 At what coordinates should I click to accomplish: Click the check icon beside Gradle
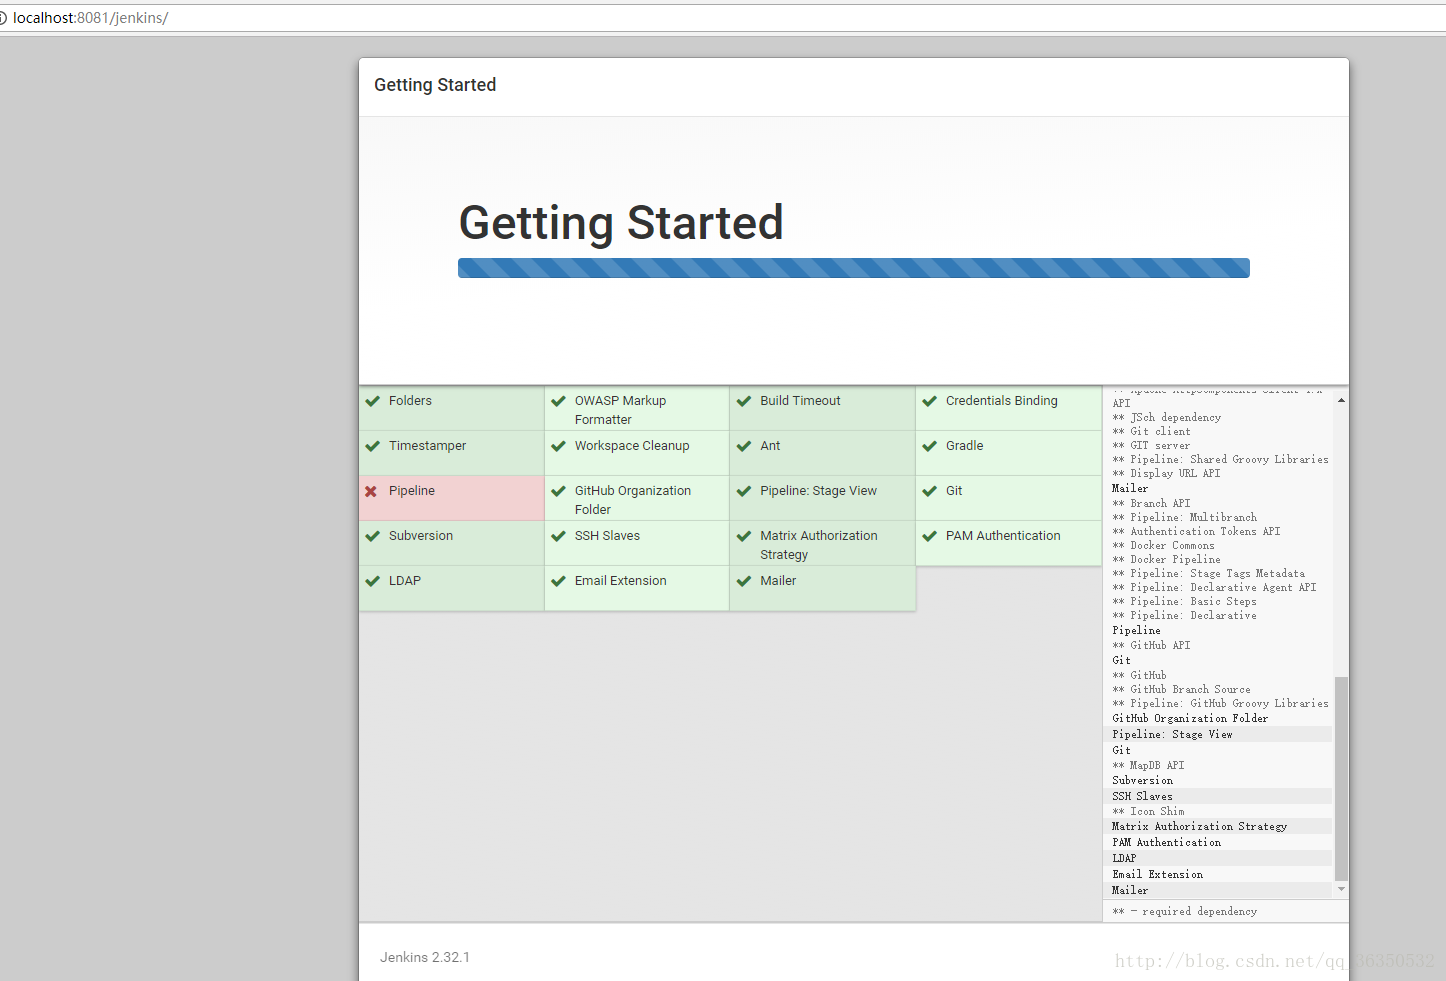point(930,446)
